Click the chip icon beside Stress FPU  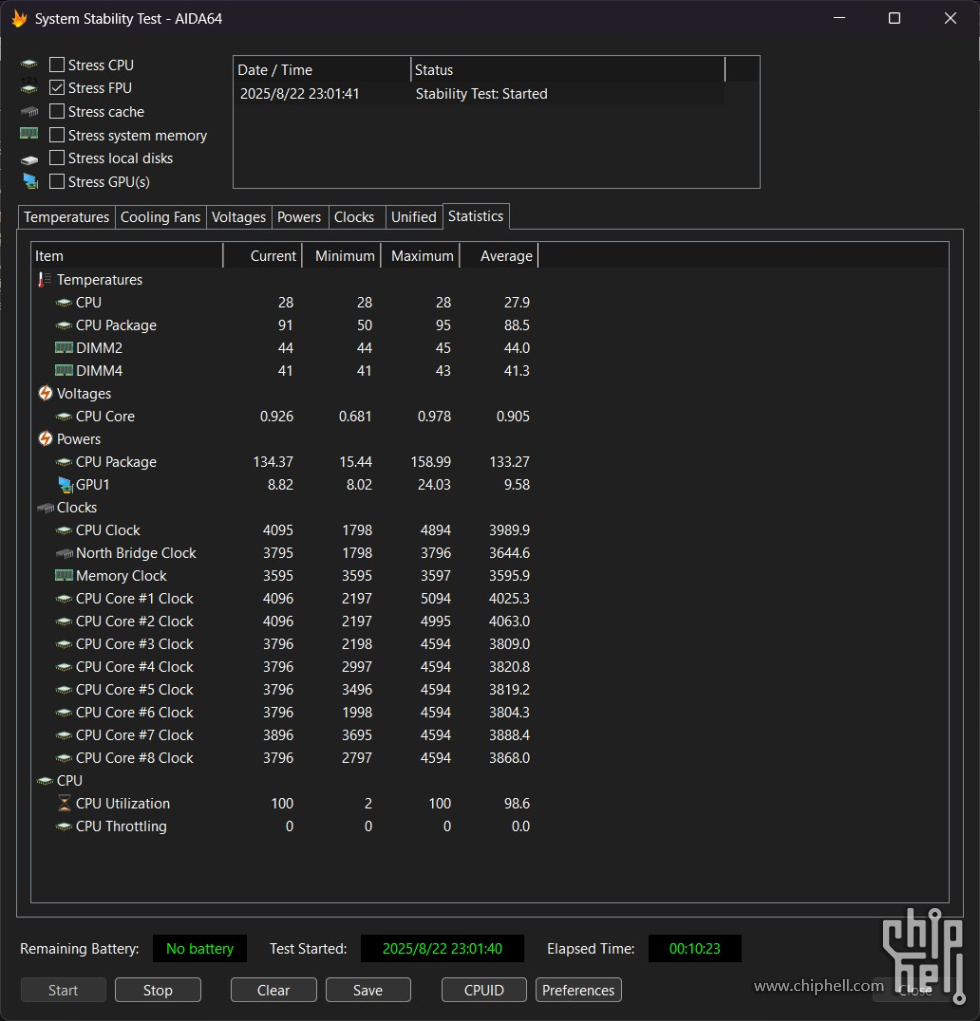tap(29, 87)
